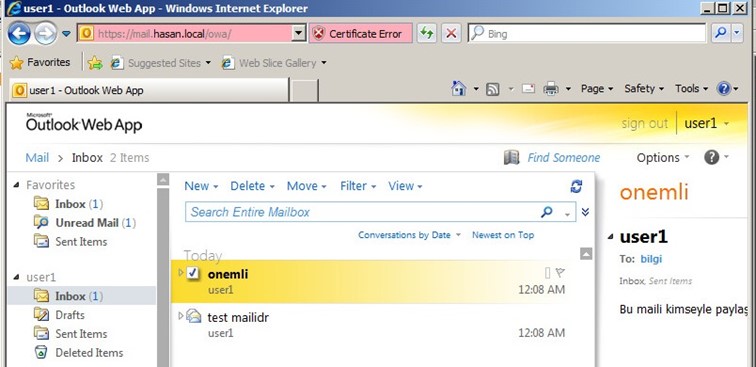Expand the test mailidr conversation

pos(181,316)
